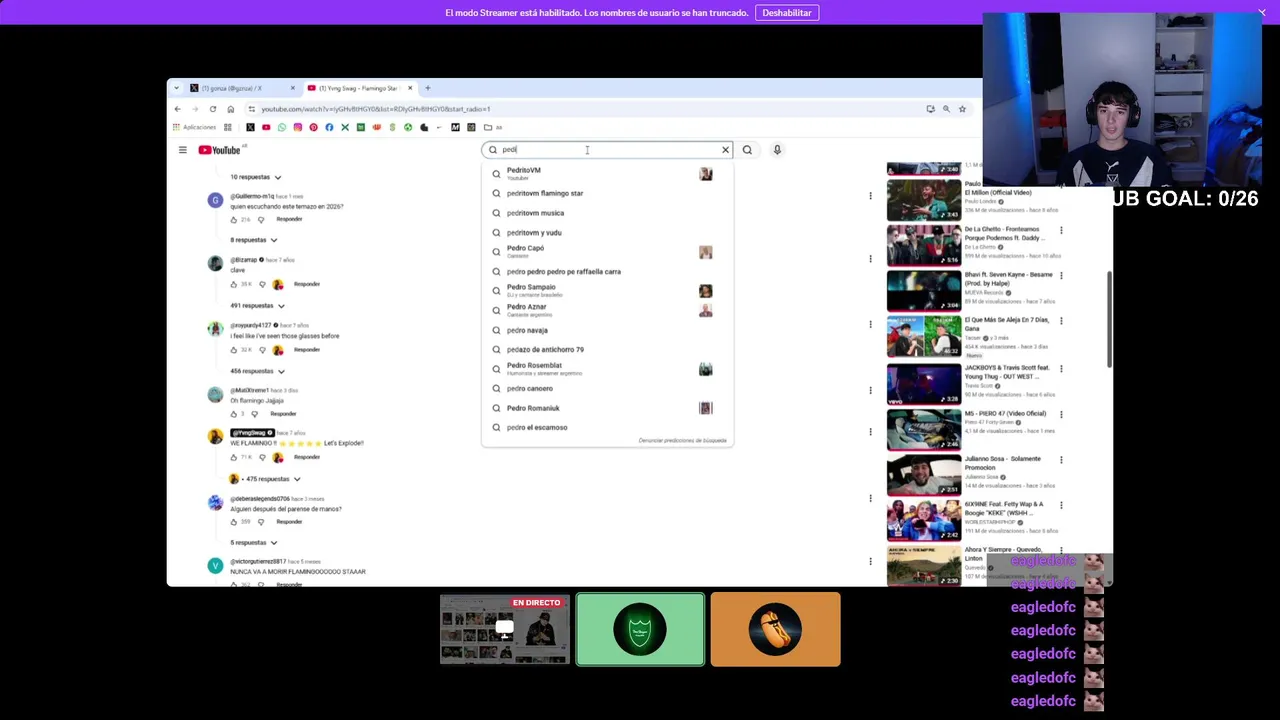Expand the 5 respuestas replies
Image resolution: width=1280 pixels, height=720 pixels.
point(254,543)
